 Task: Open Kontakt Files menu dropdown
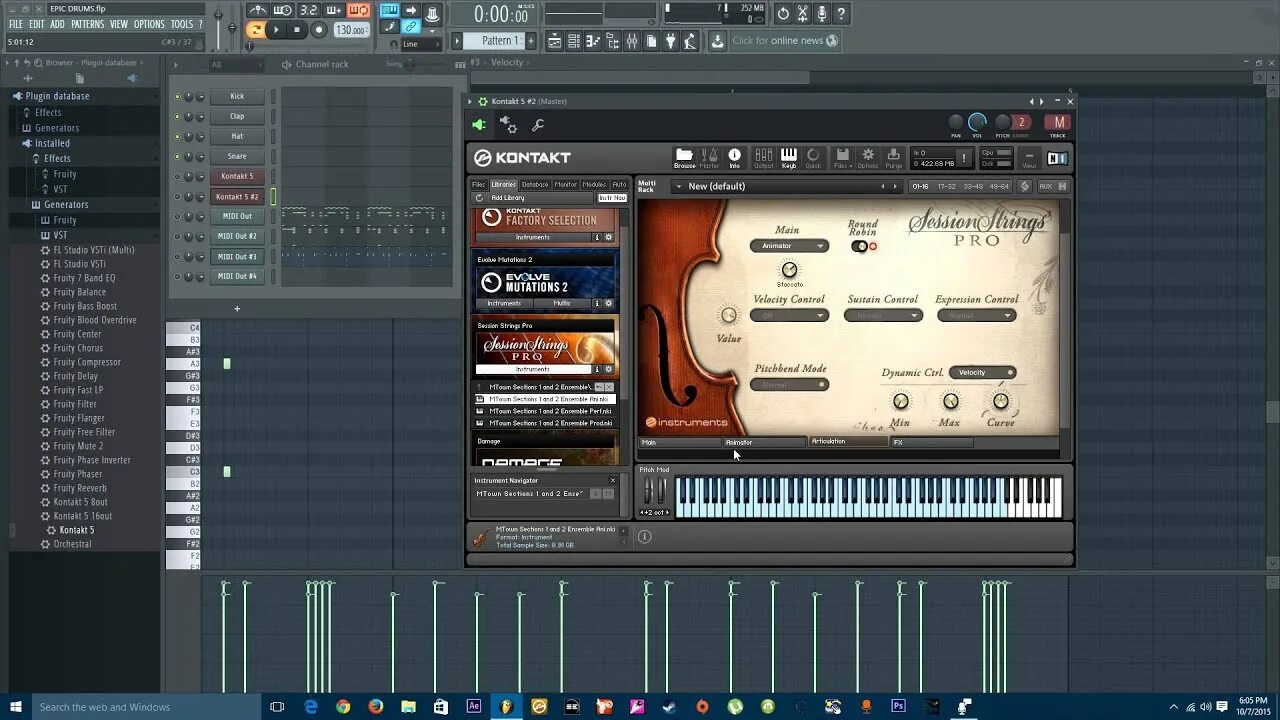coord(842,157)
